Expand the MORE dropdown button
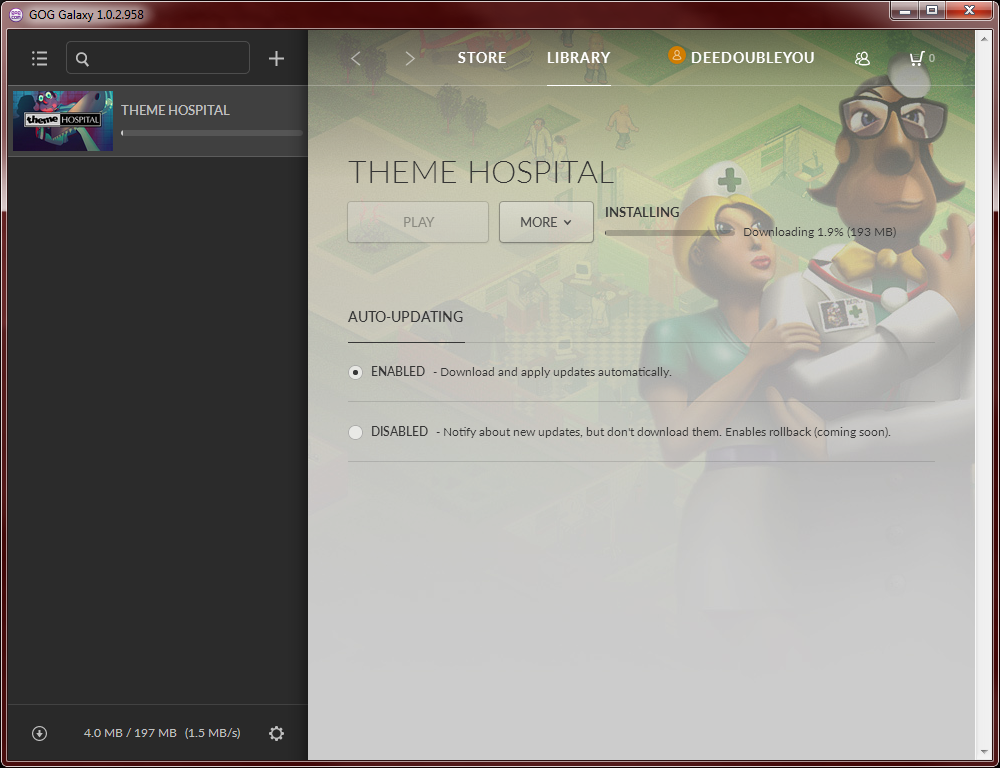1000x768 pixels. point(546,222)
